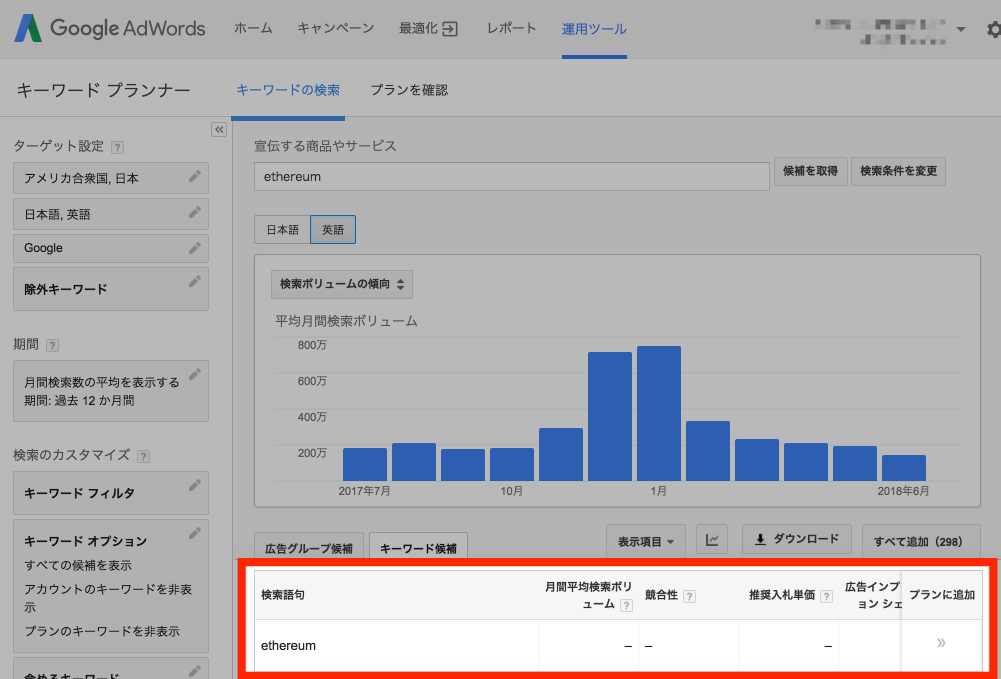Viewport: 1001px width, 679px height.
Task: Click the 2018年6月 chart bar
Action: pyautogui.click(x=903, y=468)
